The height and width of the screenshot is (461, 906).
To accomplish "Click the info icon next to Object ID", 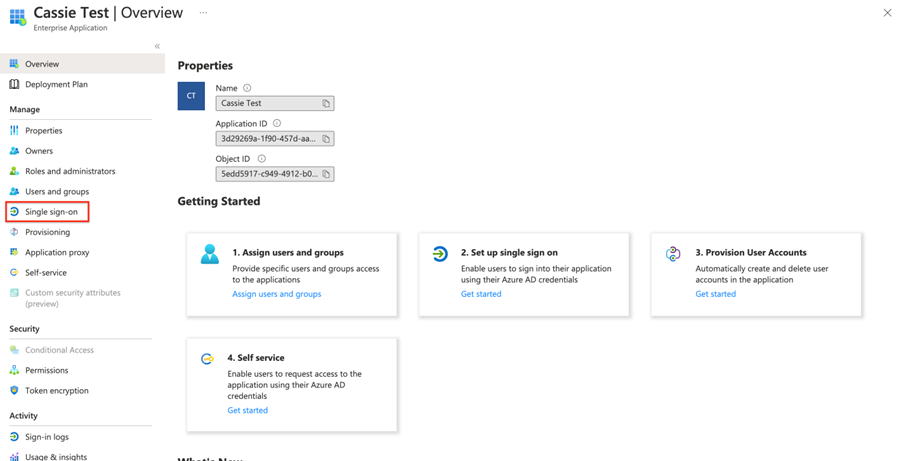I will pyautogui.click(x=262, y=159).
